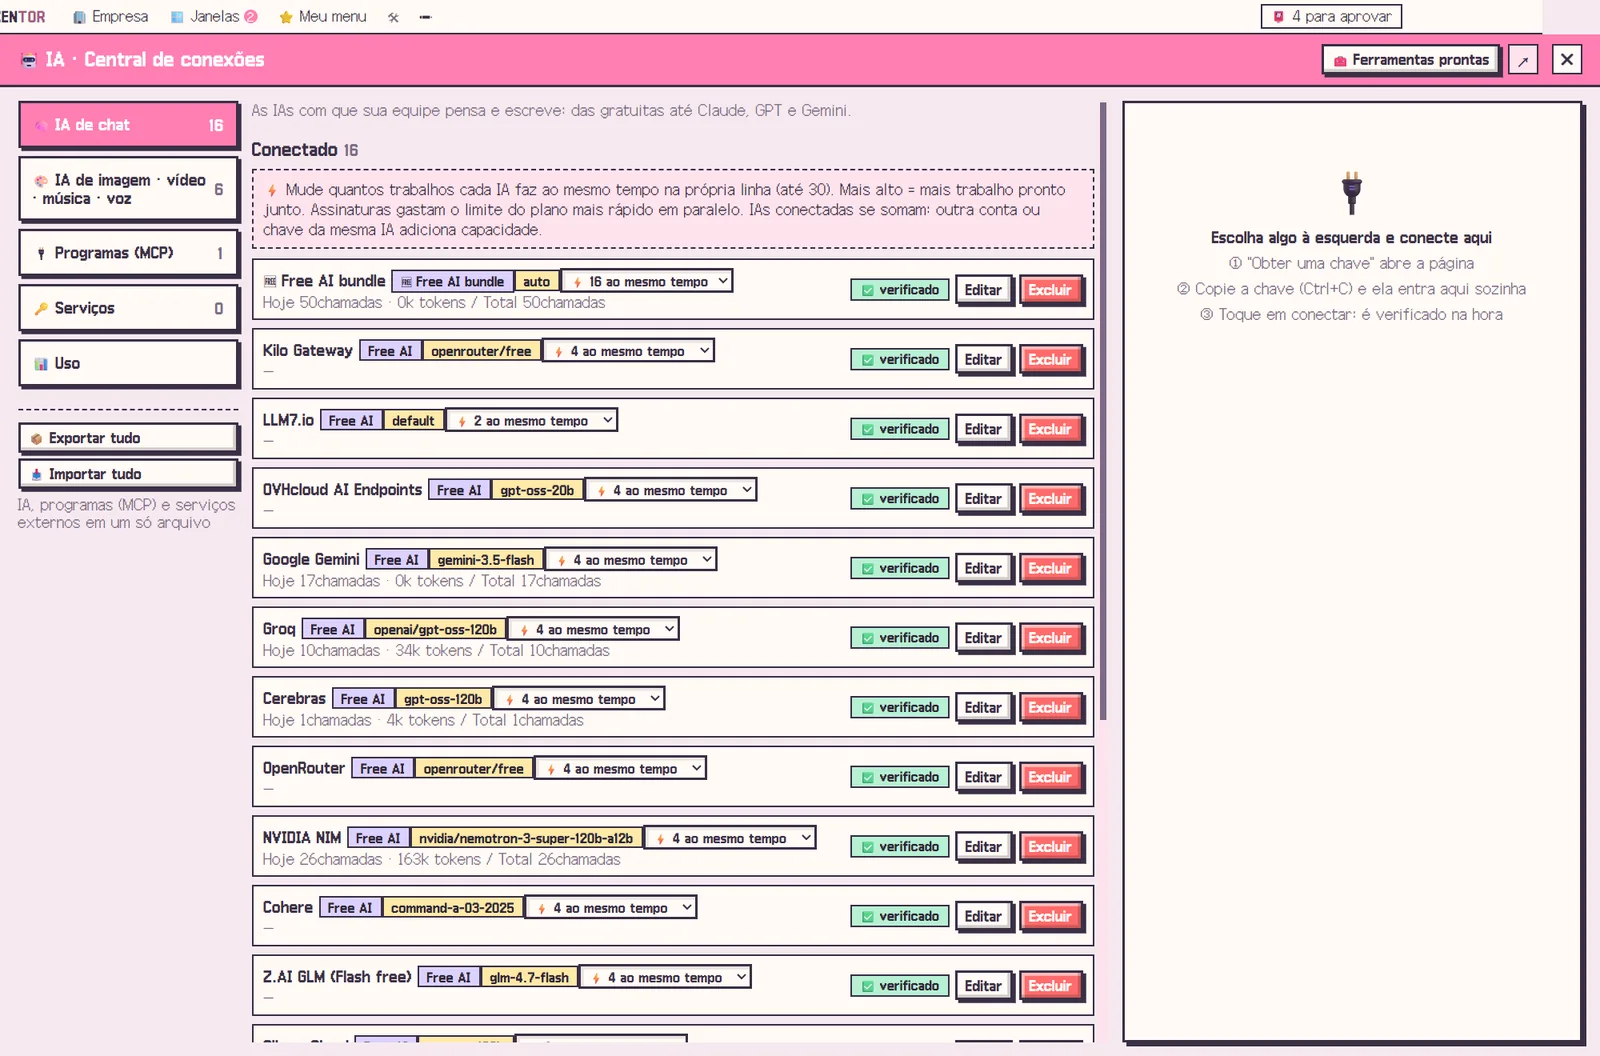Click the check icon in Groq verificado badge

[x=867, y=638]
